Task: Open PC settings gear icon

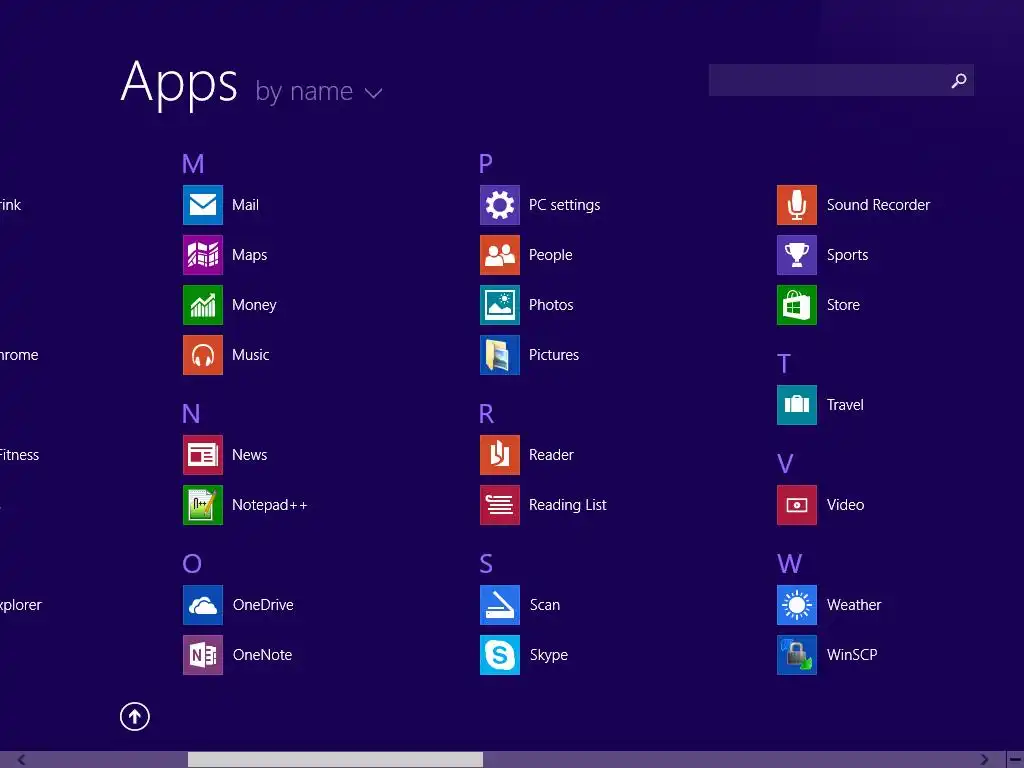Action: pyautogui.click(x=500, y=205)
